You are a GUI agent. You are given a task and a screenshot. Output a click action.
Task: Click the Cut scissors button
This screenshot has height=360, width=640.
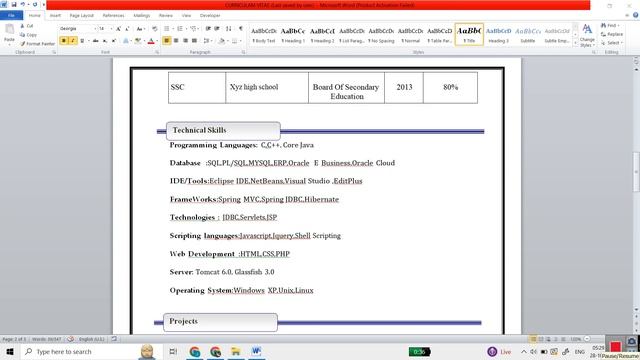(x=27, y=26)
